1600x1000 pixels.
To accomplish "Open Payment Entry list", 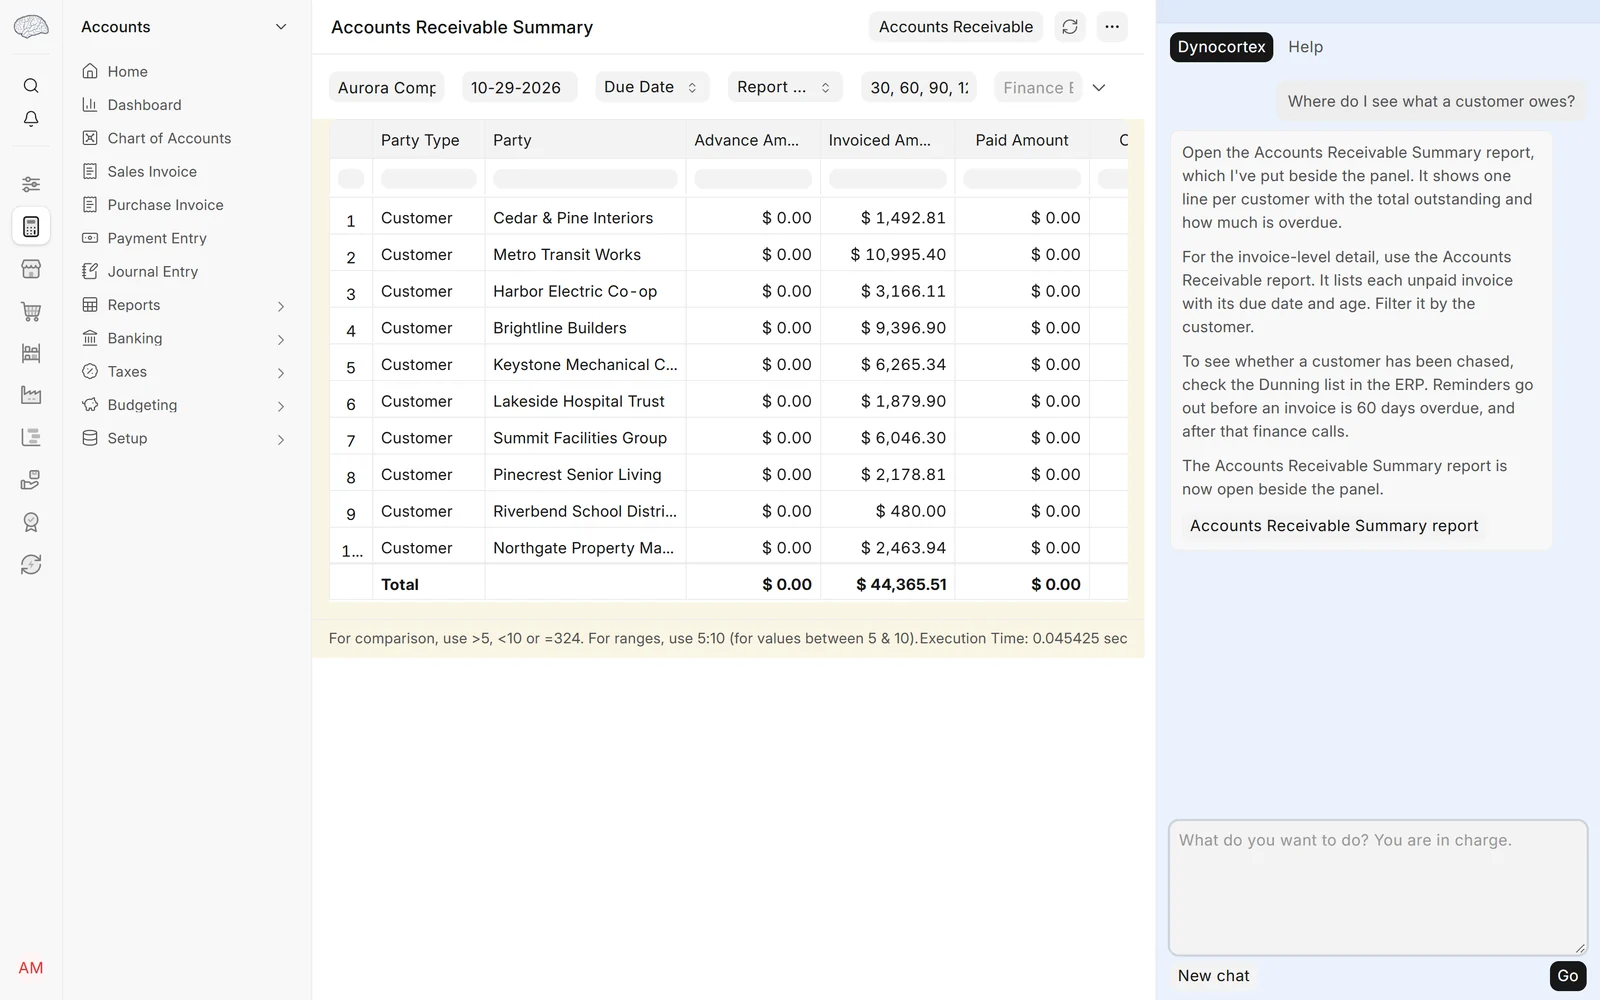I will point(157,238).
